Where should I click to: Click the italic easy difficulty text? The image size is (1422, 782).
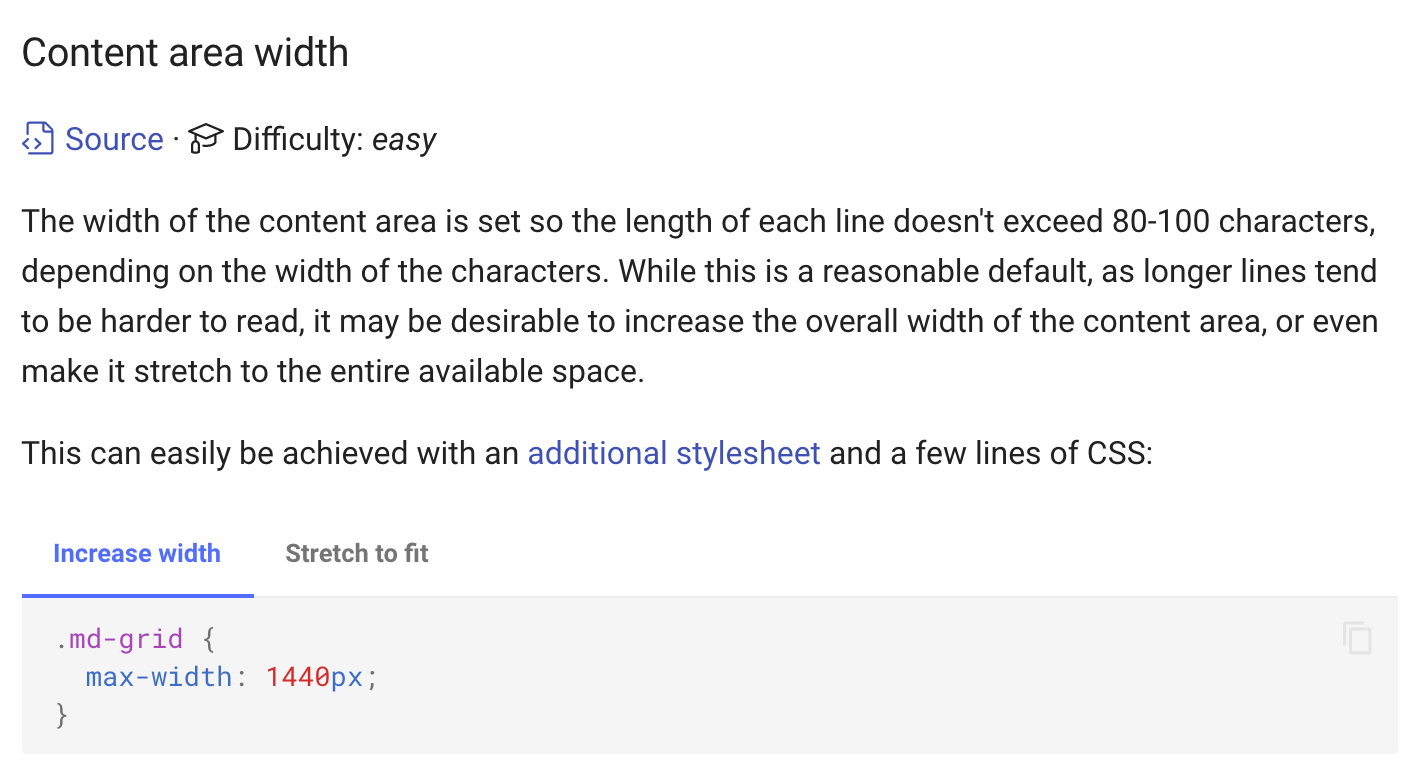404,139
